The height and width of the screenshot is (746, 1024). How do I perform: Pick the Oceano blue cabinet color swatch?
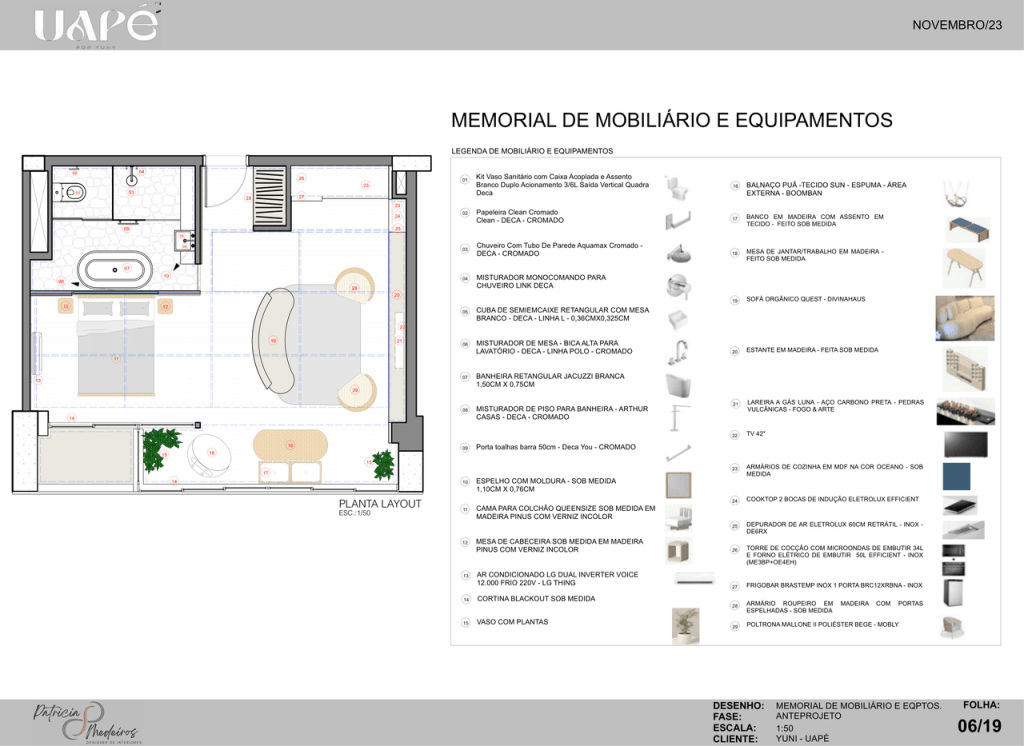(956, 476)
